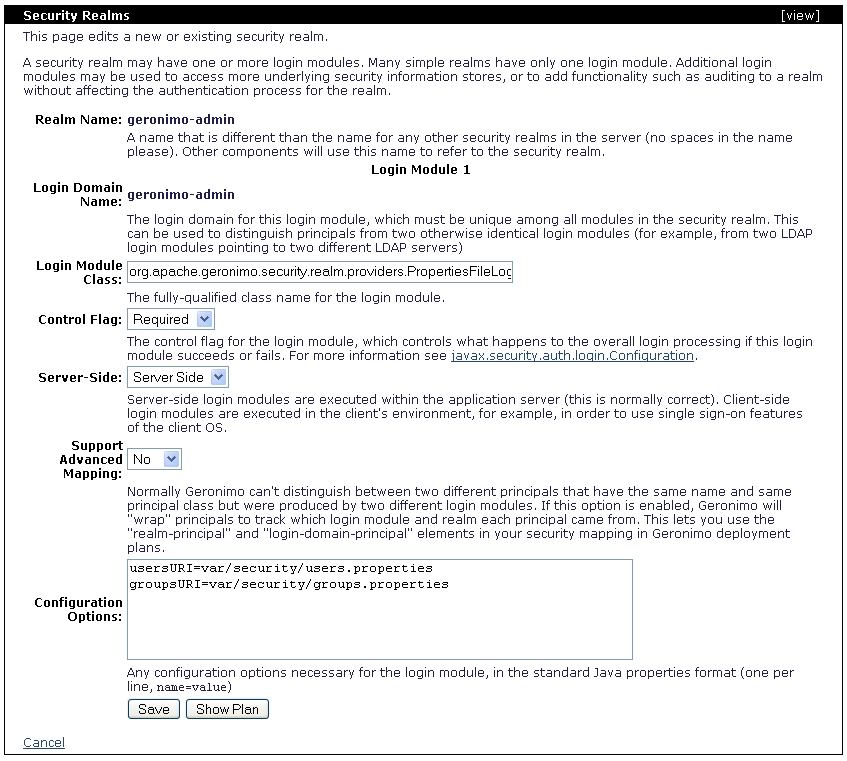Click the 'Login Module Class:' label
Screen dimensions: 847x761
point(79,272)
